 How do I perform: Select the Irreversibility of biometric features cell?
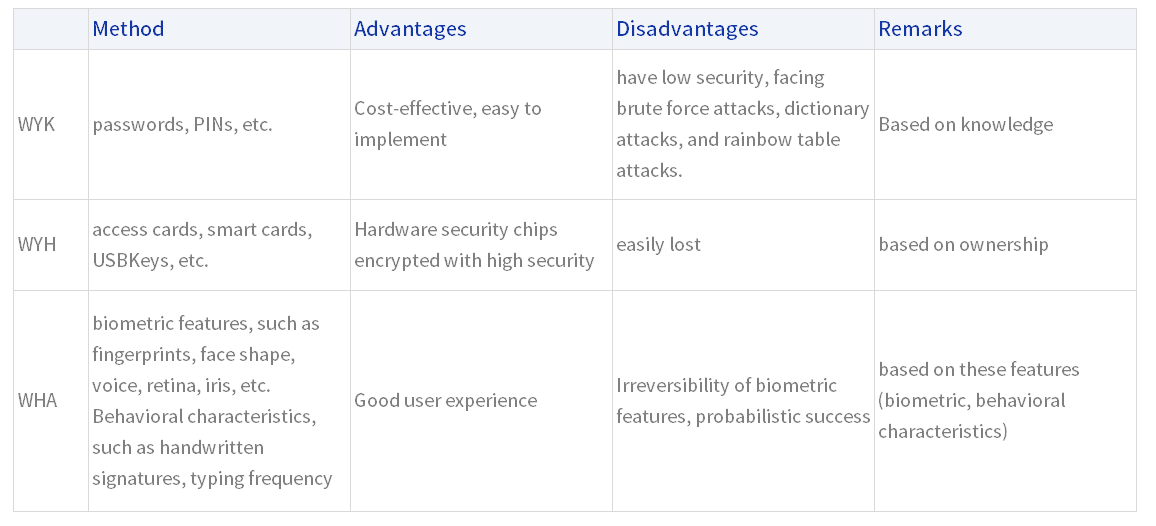[743, 401]
